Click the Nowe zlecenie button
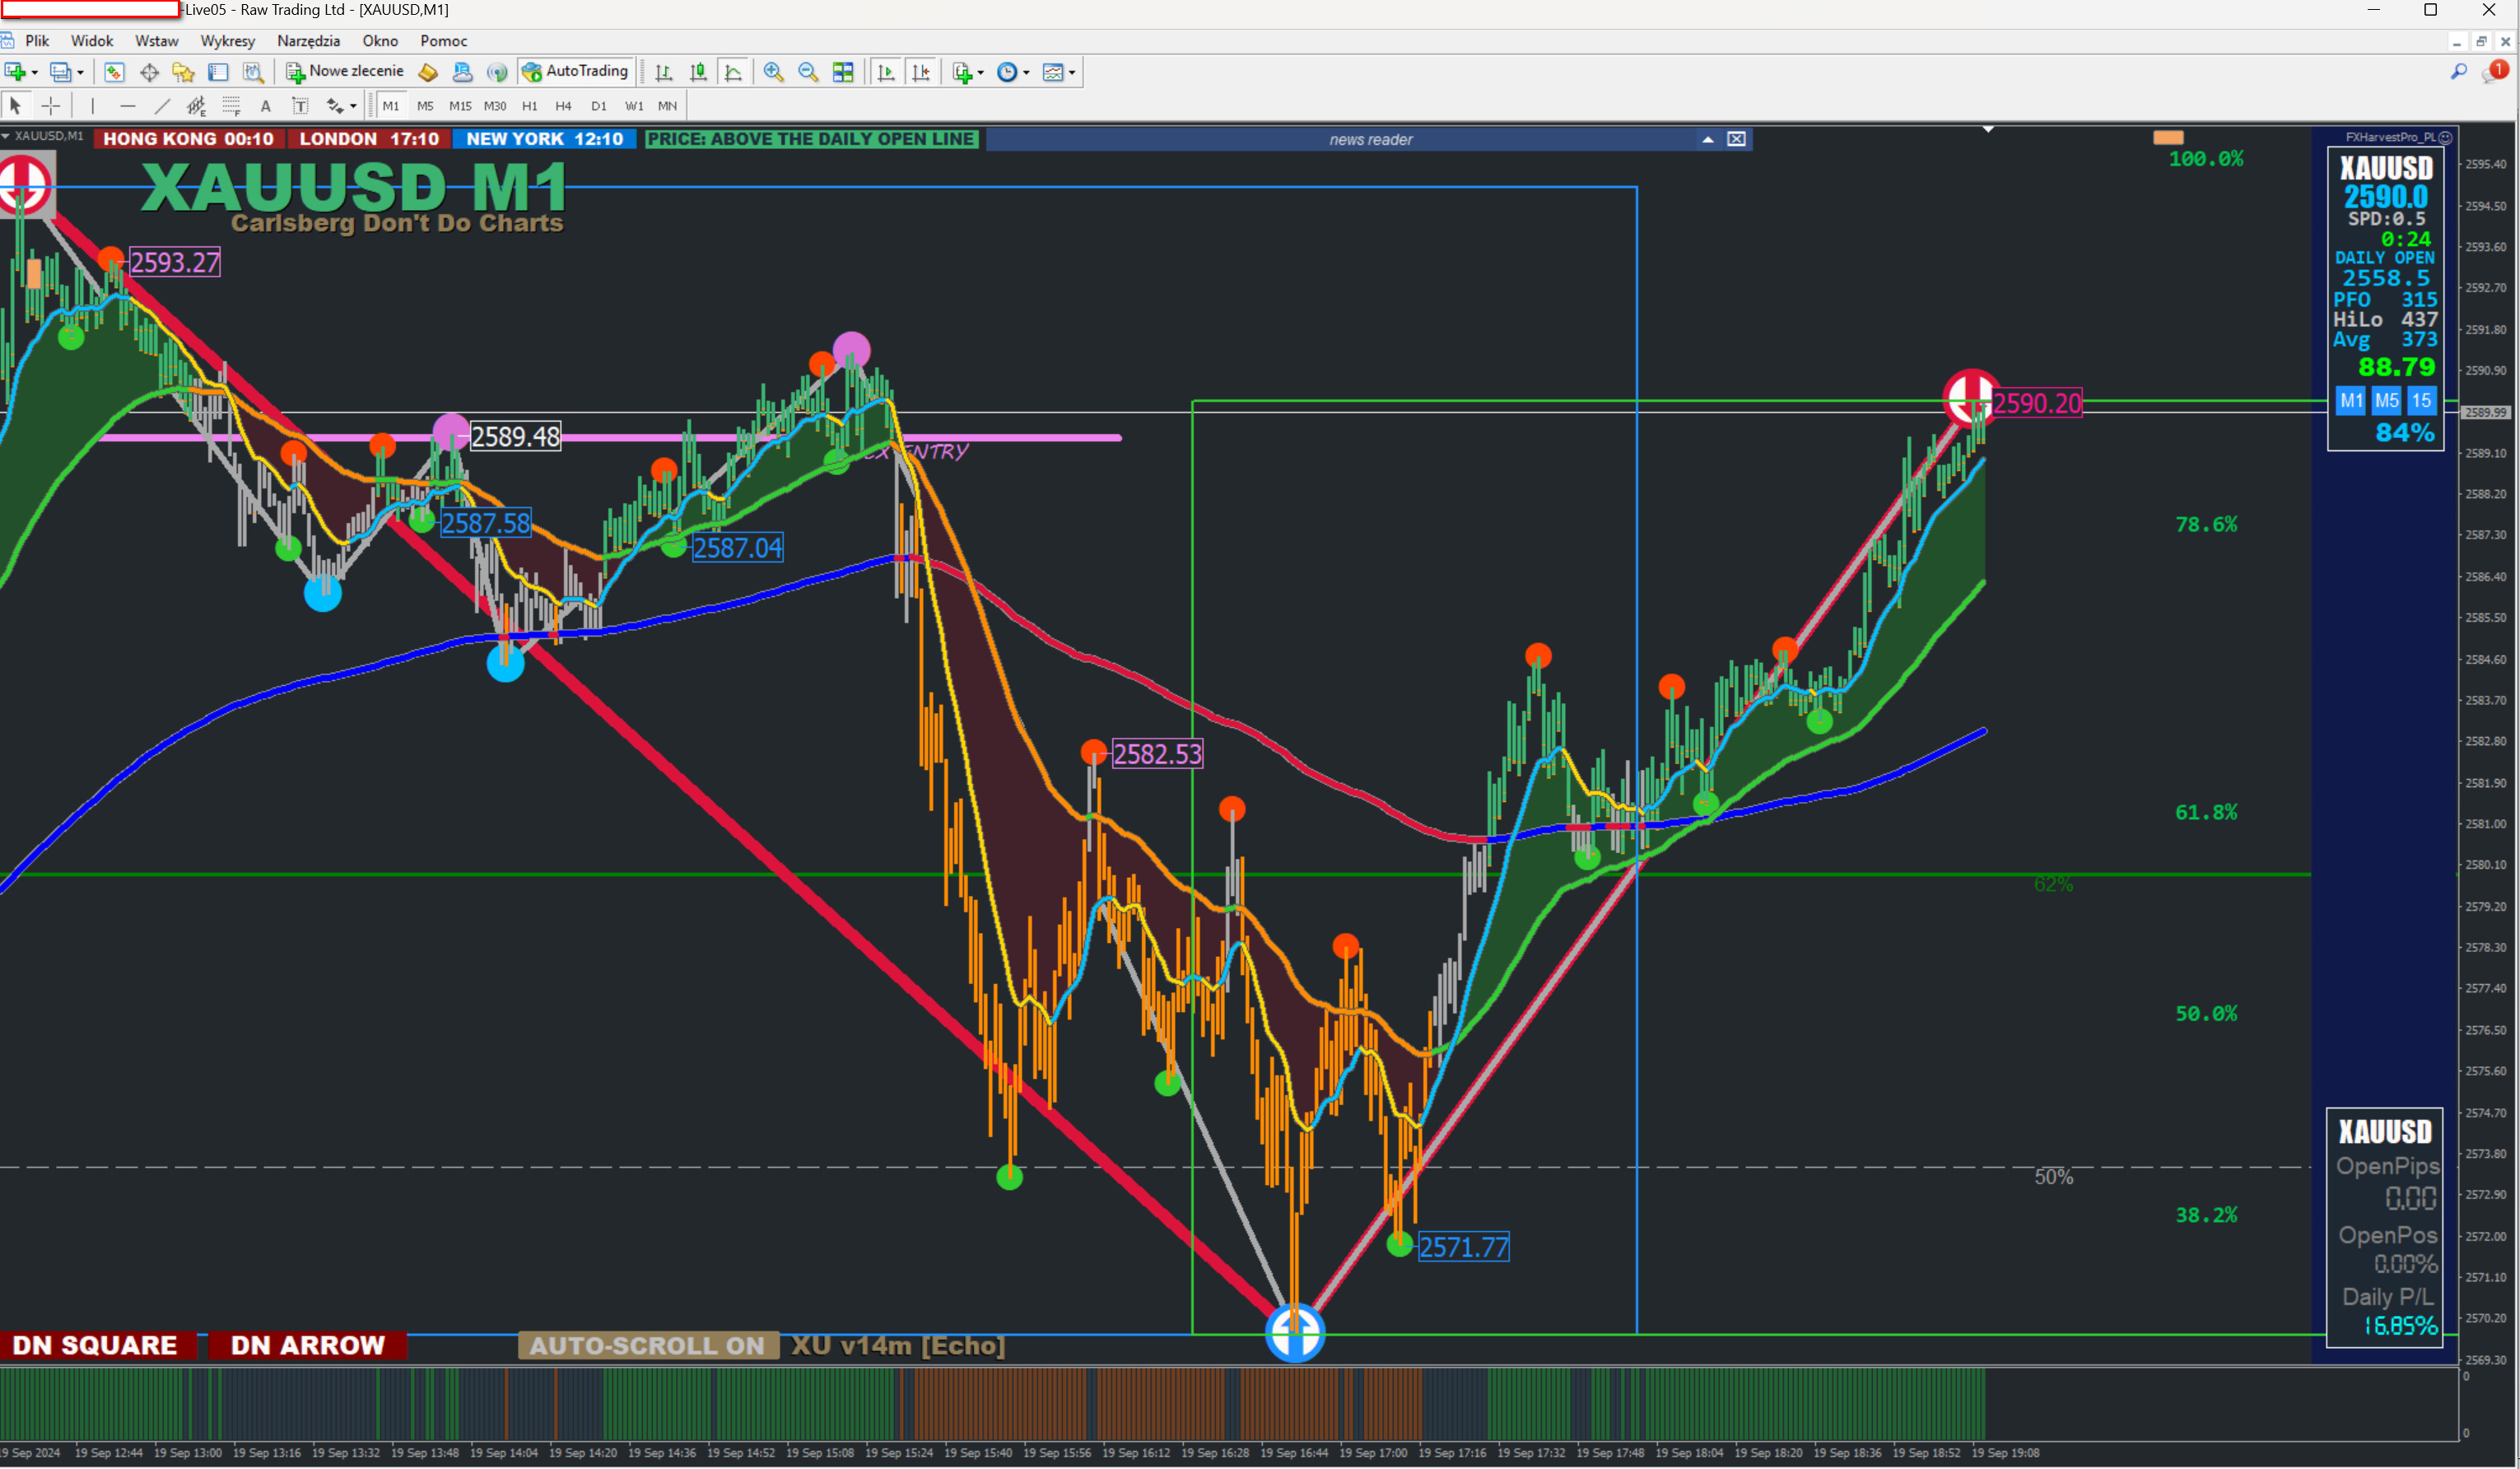 click(x=345, y=72)
